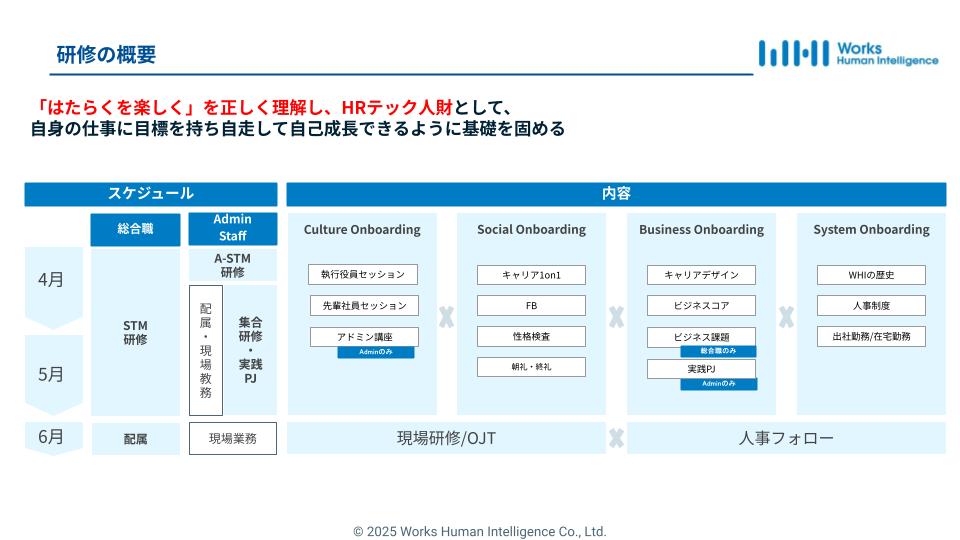Select the Business Onboarding heading
Viewport: 960px width, 540px height.
tap(702, 230)
